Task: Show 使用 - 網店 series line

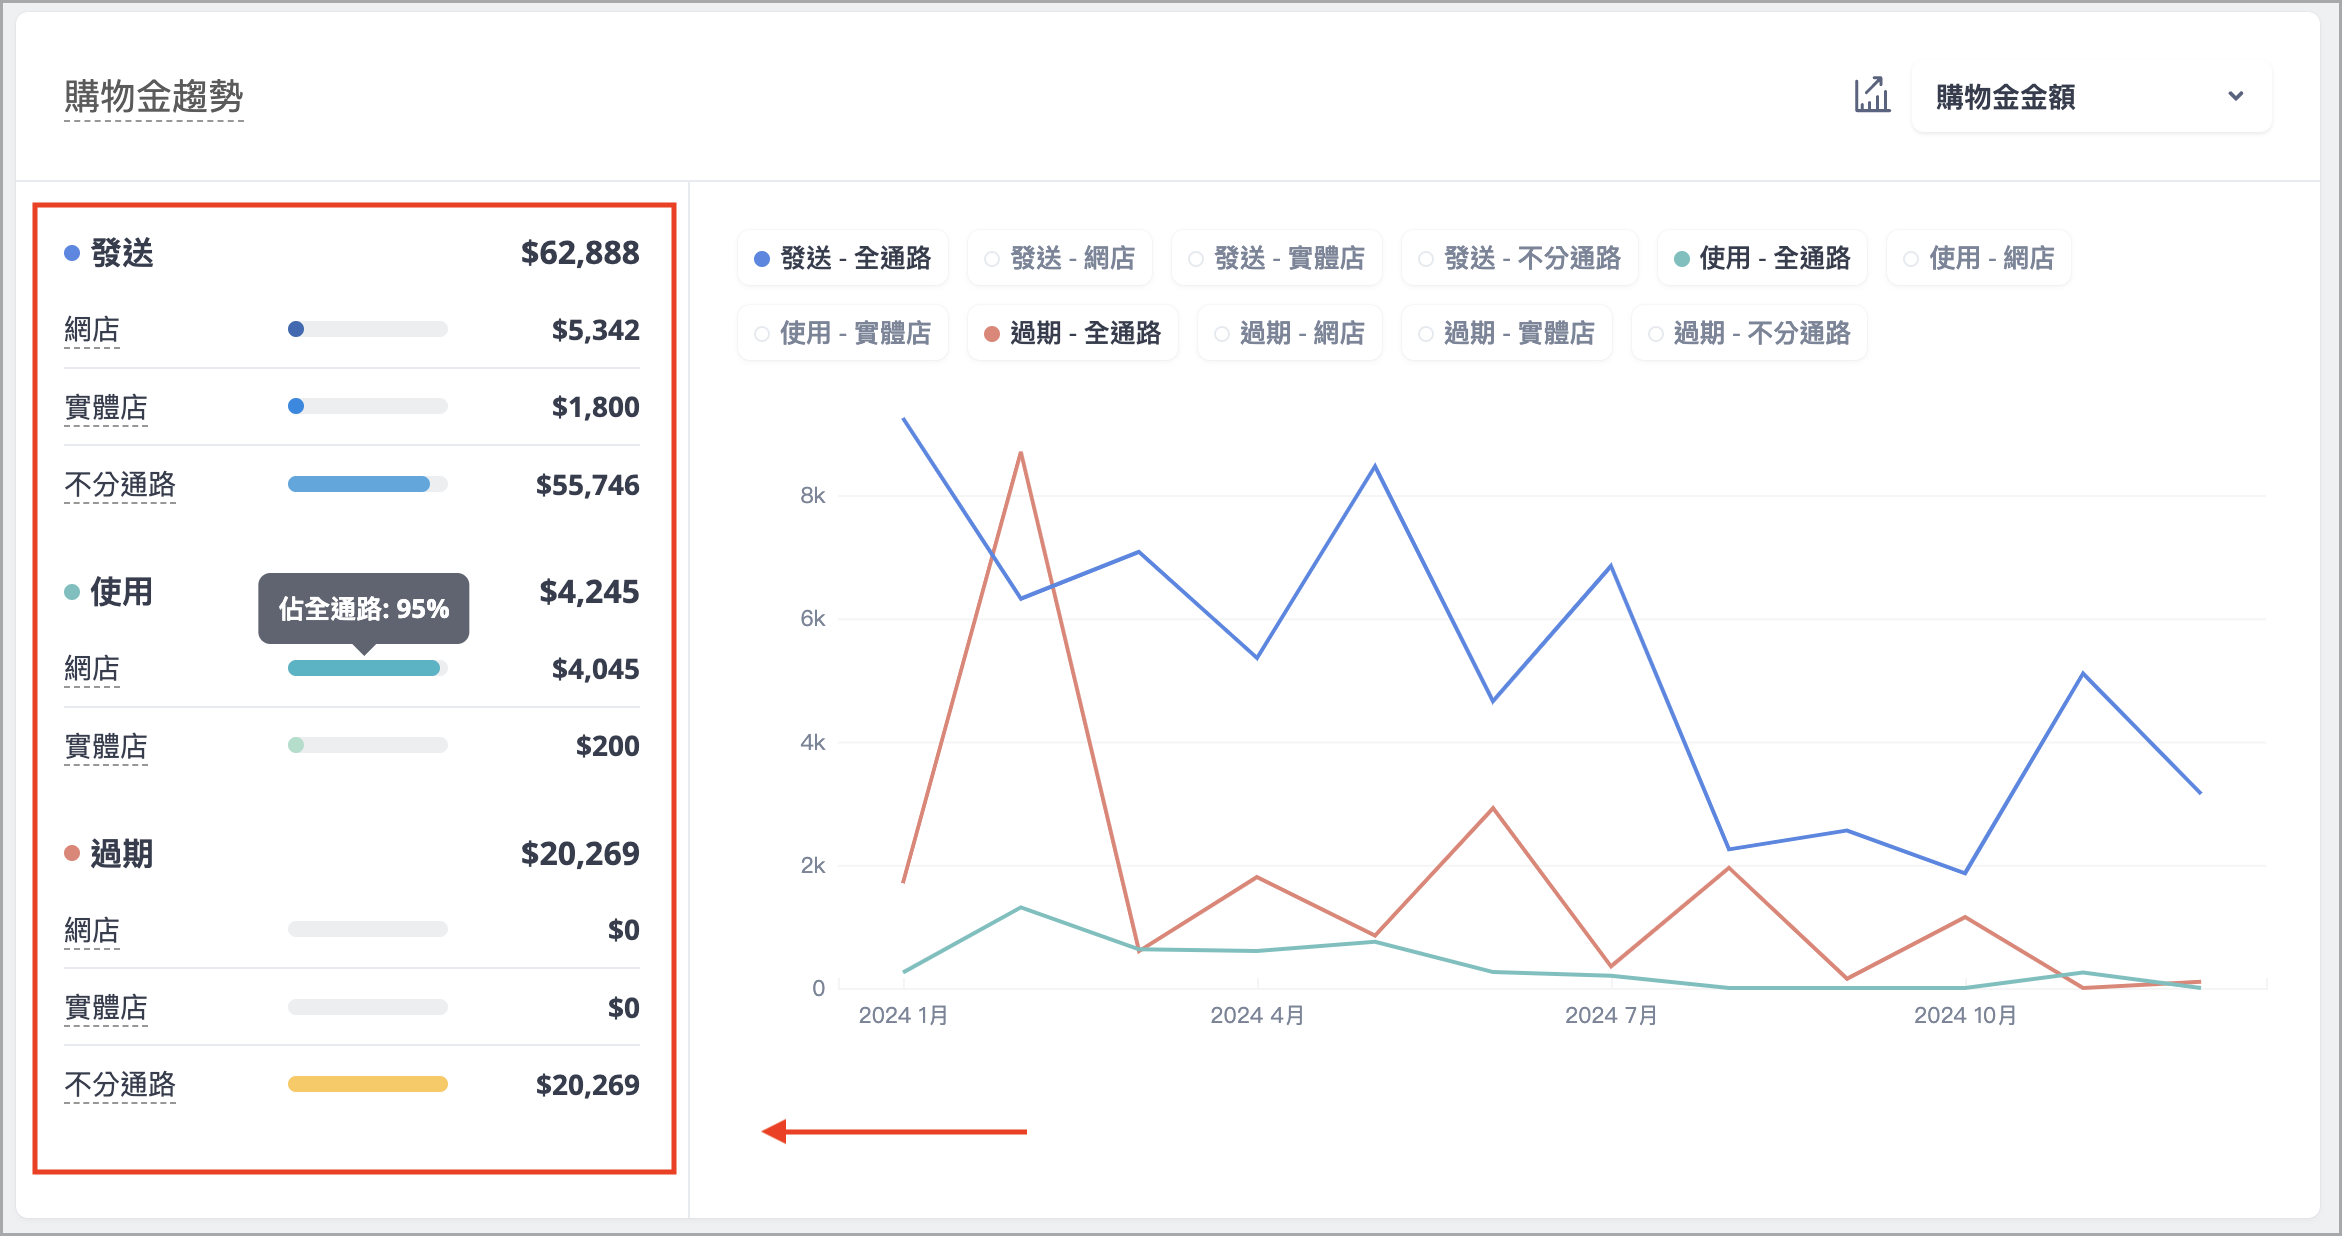Action: 1979,258
